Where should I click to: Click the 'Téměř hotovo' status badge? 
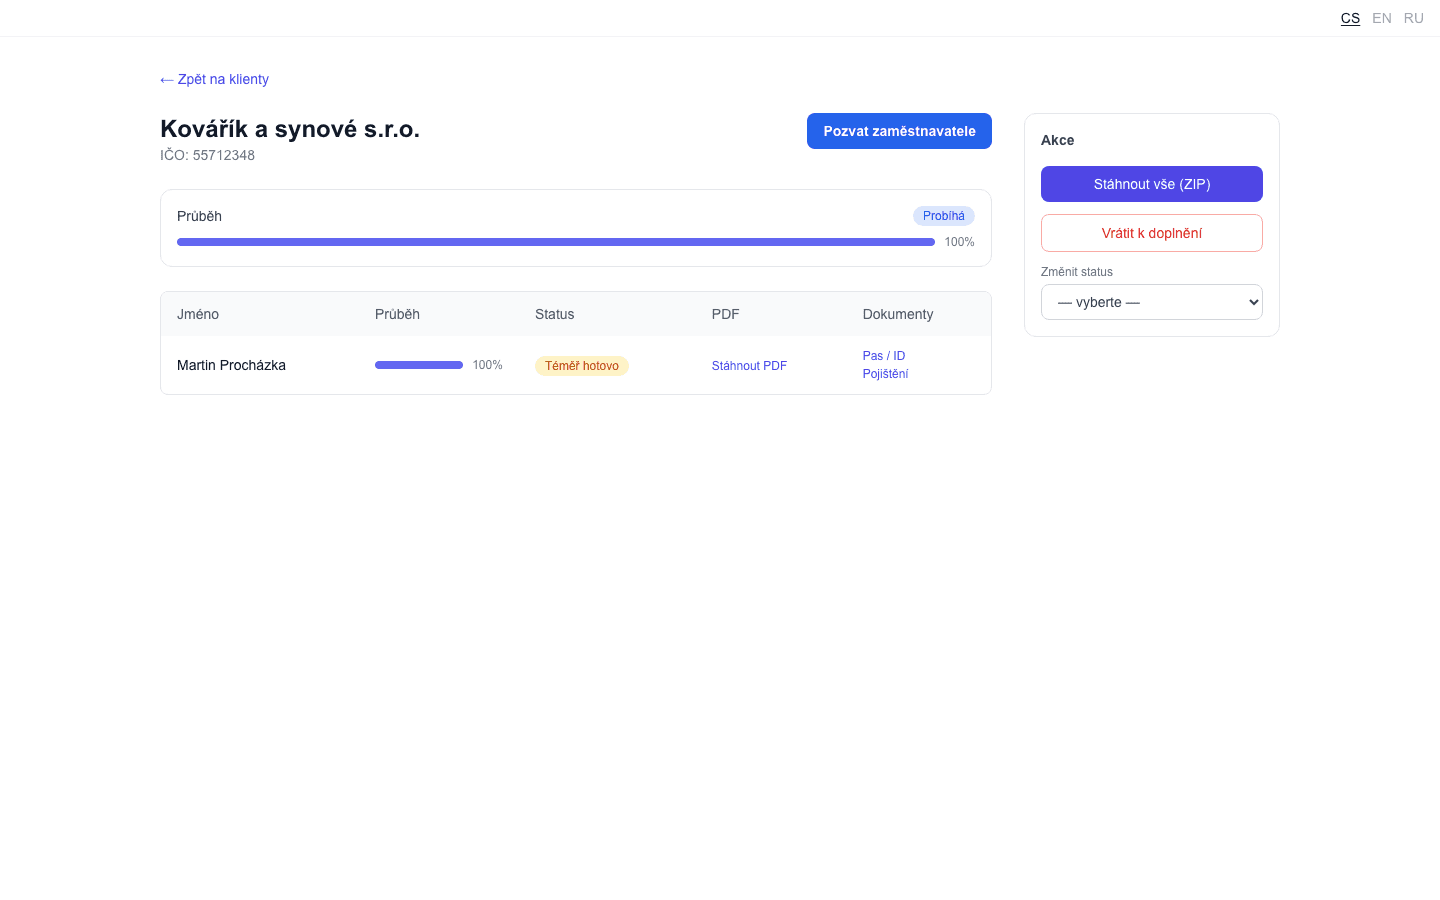[582, 366]
